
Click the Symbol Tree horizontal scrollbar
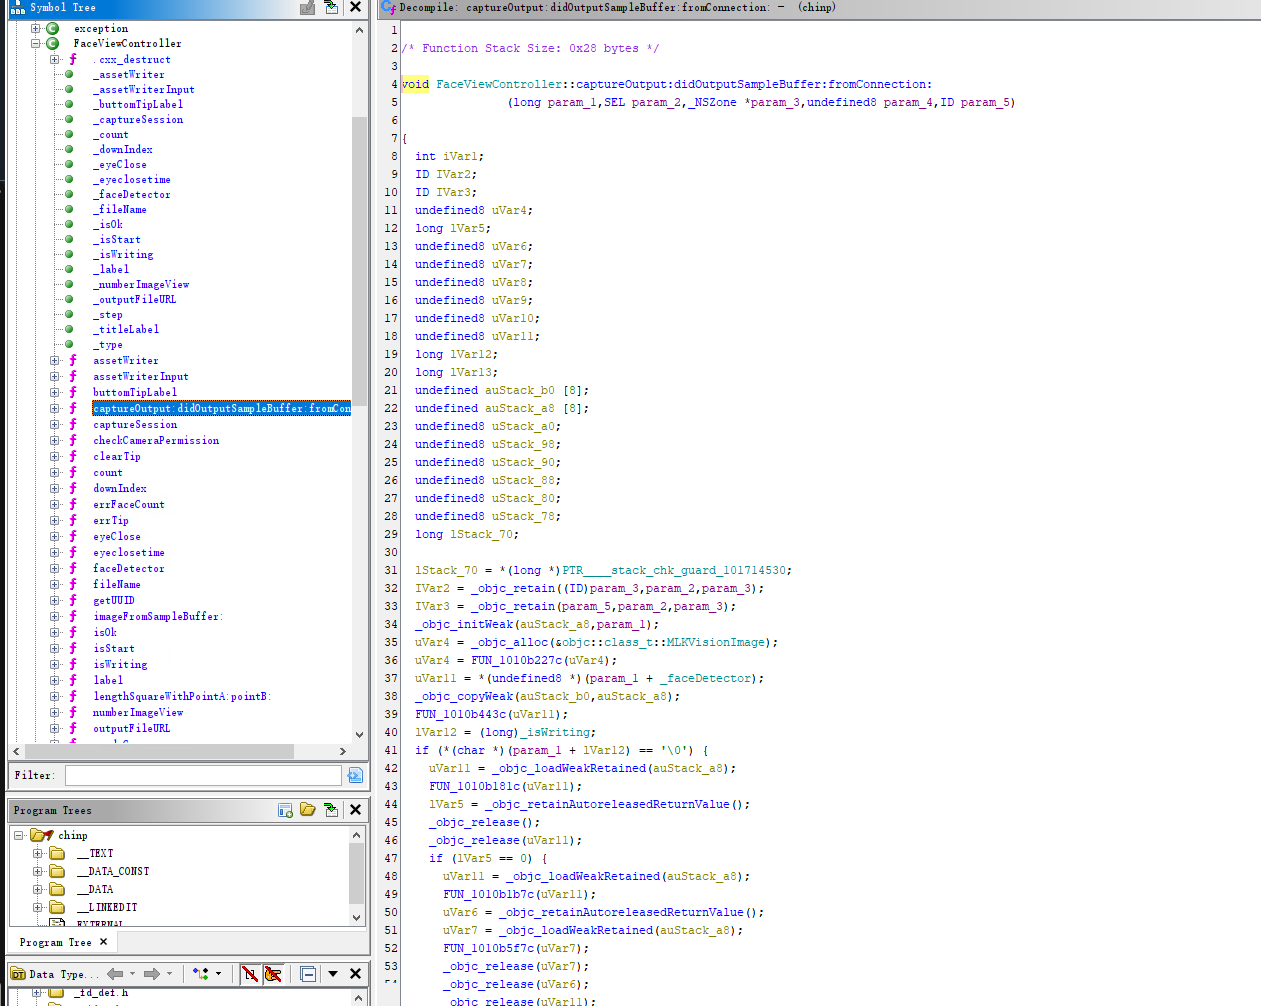point(160,751)
